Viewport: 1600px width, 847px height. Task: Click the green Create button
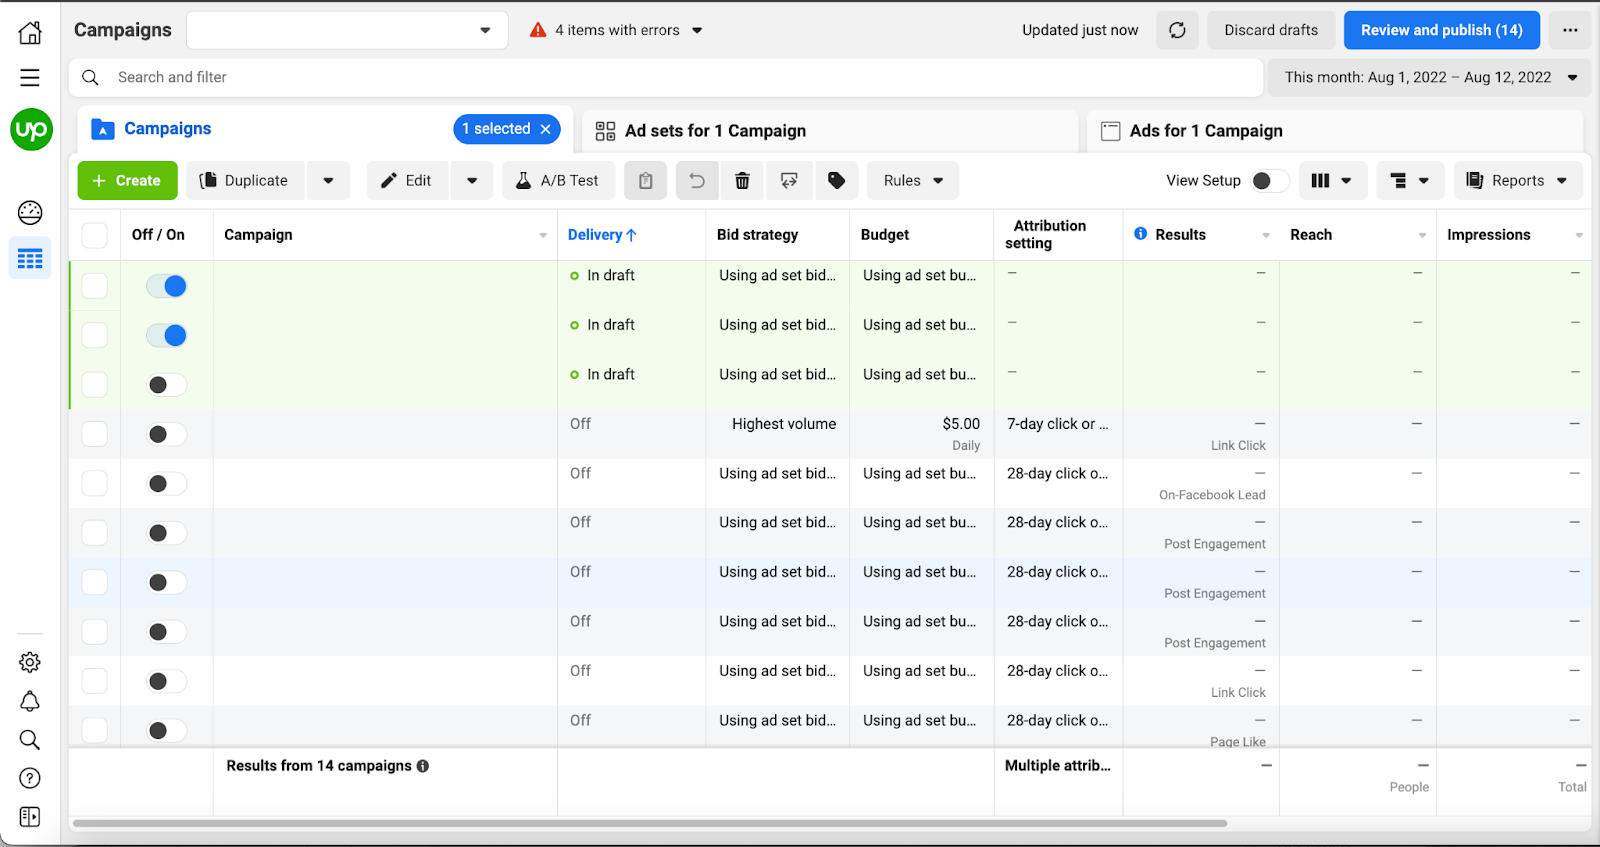(x=127, y=181)
